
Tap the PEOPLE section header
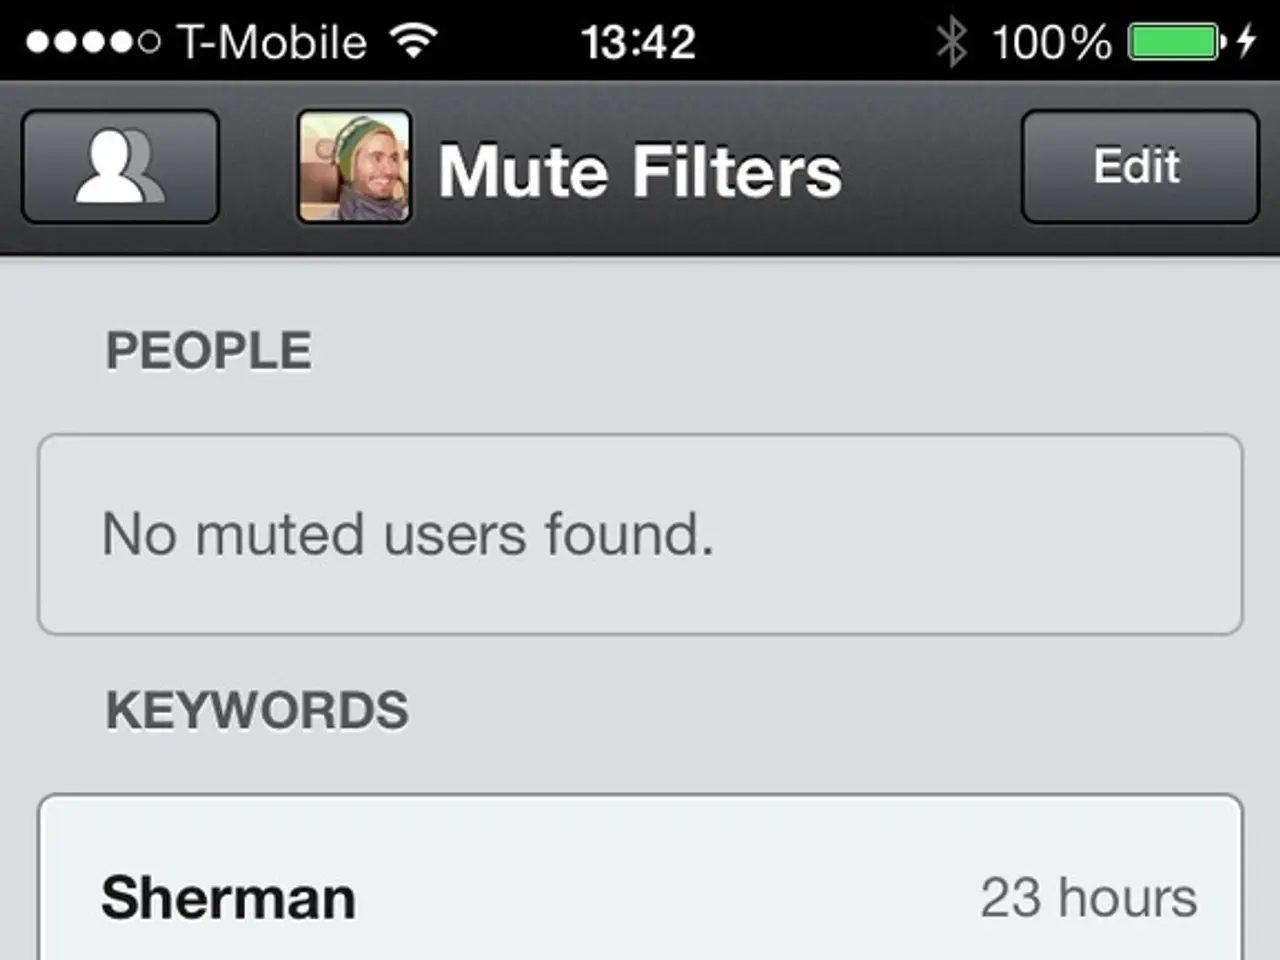pyautogui.click(x=207, y=349)
